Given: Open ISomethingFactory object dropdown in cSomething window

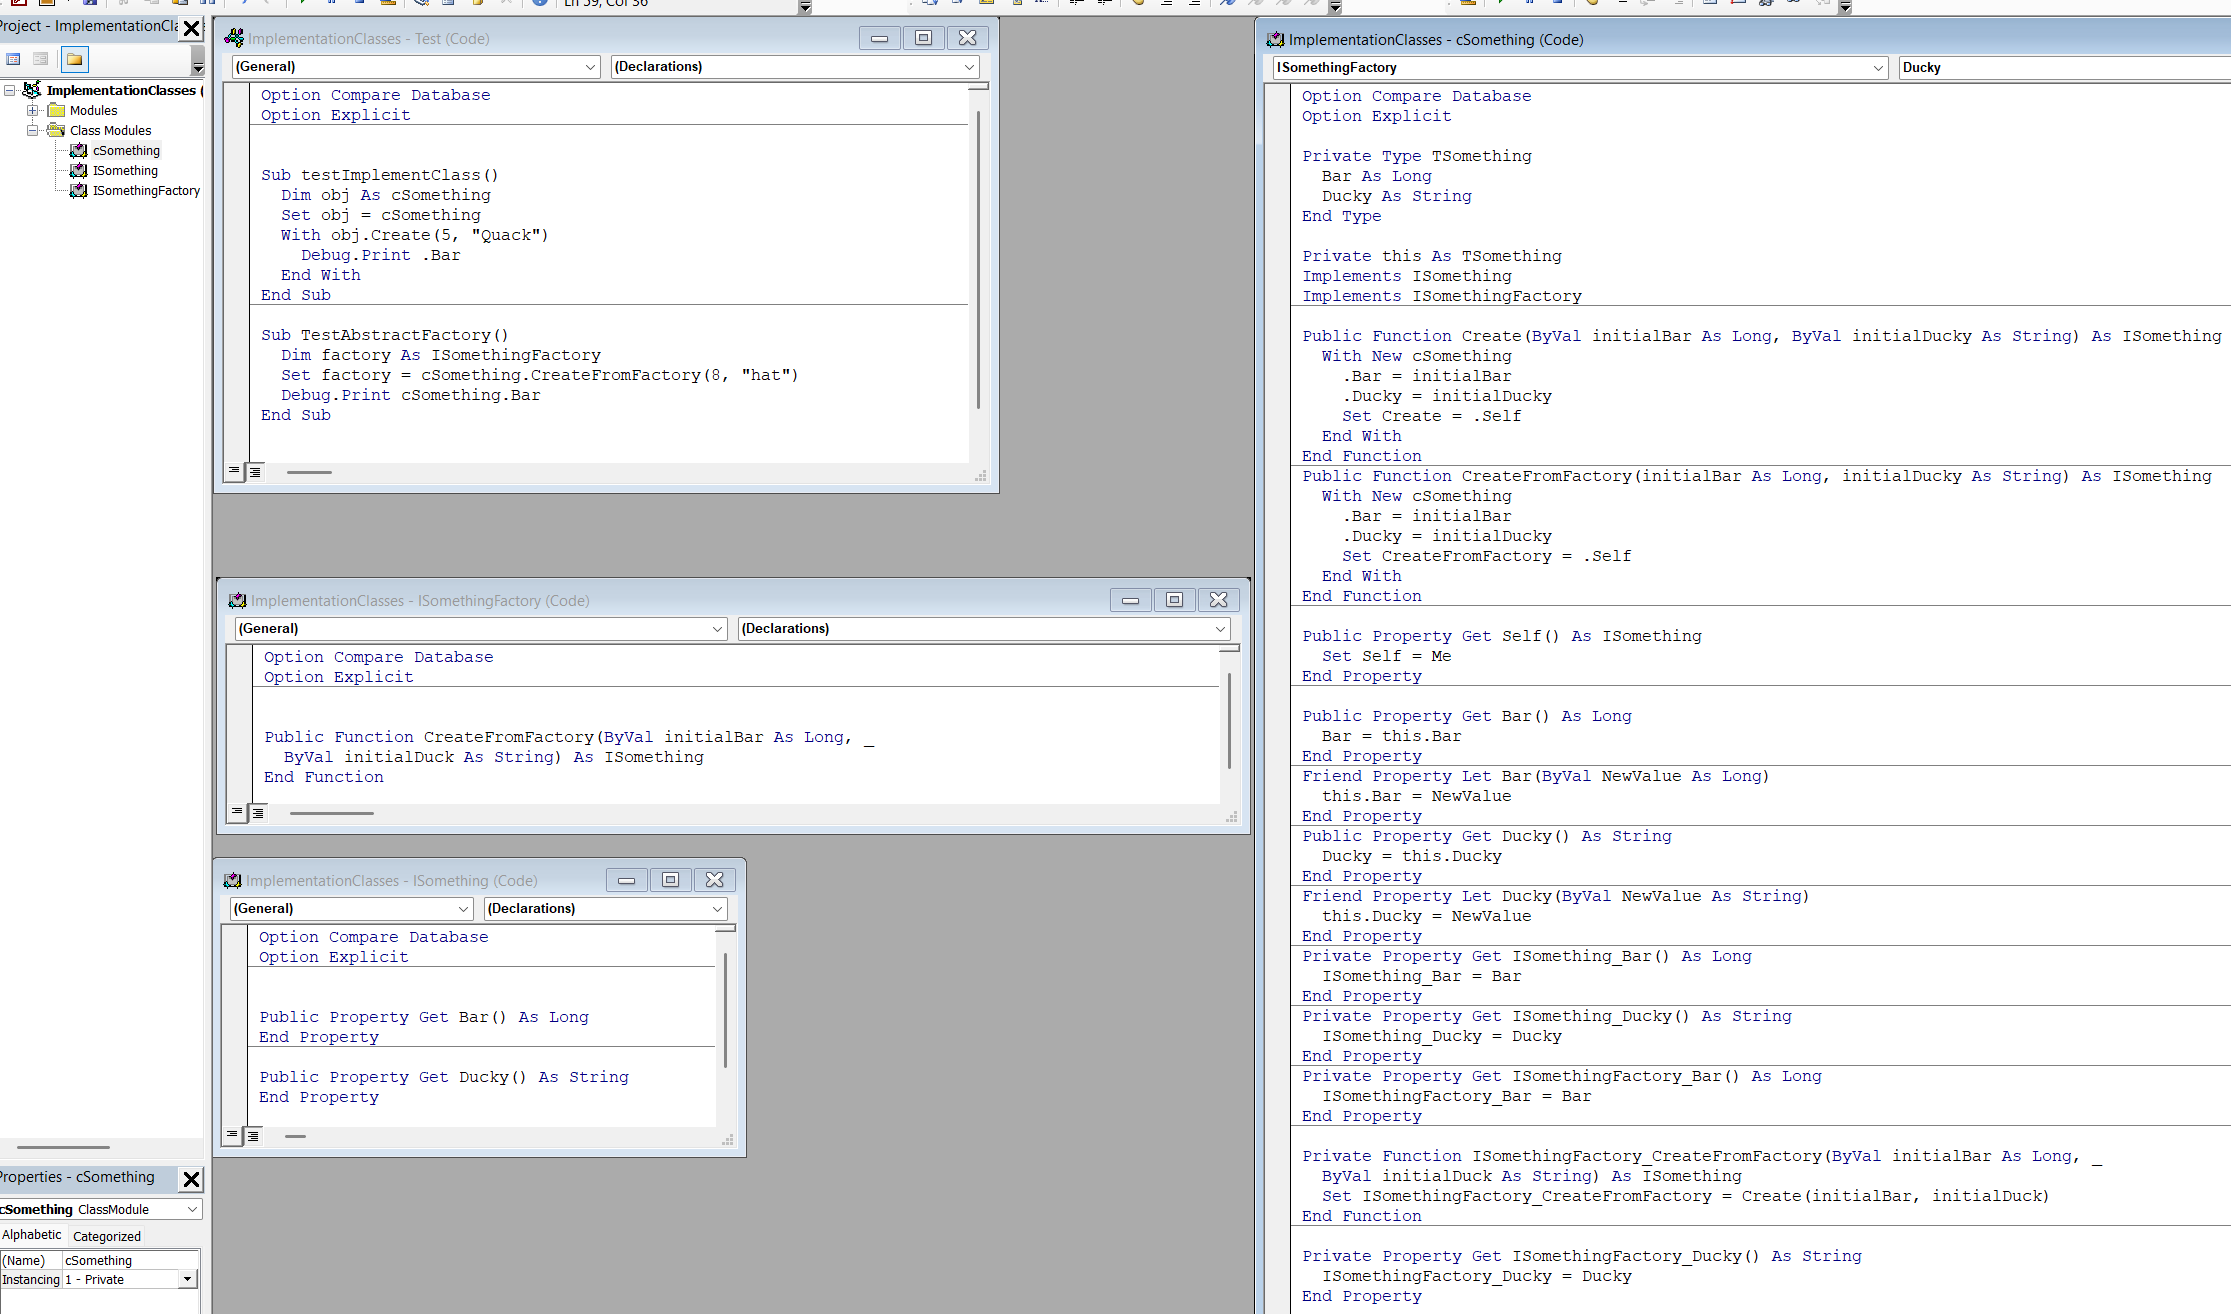Looking at the screenshot, I should 1877,68.
